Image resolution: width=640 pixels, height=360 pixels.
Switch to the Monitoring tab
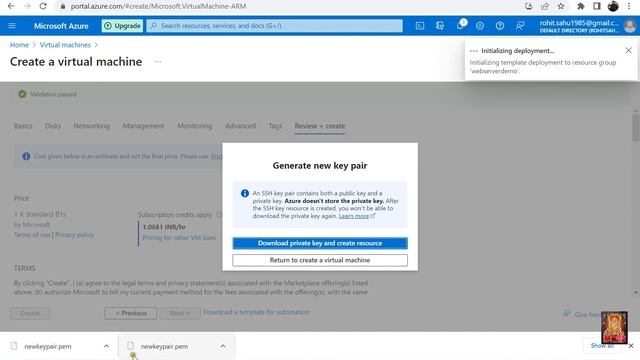pos(195,126)
